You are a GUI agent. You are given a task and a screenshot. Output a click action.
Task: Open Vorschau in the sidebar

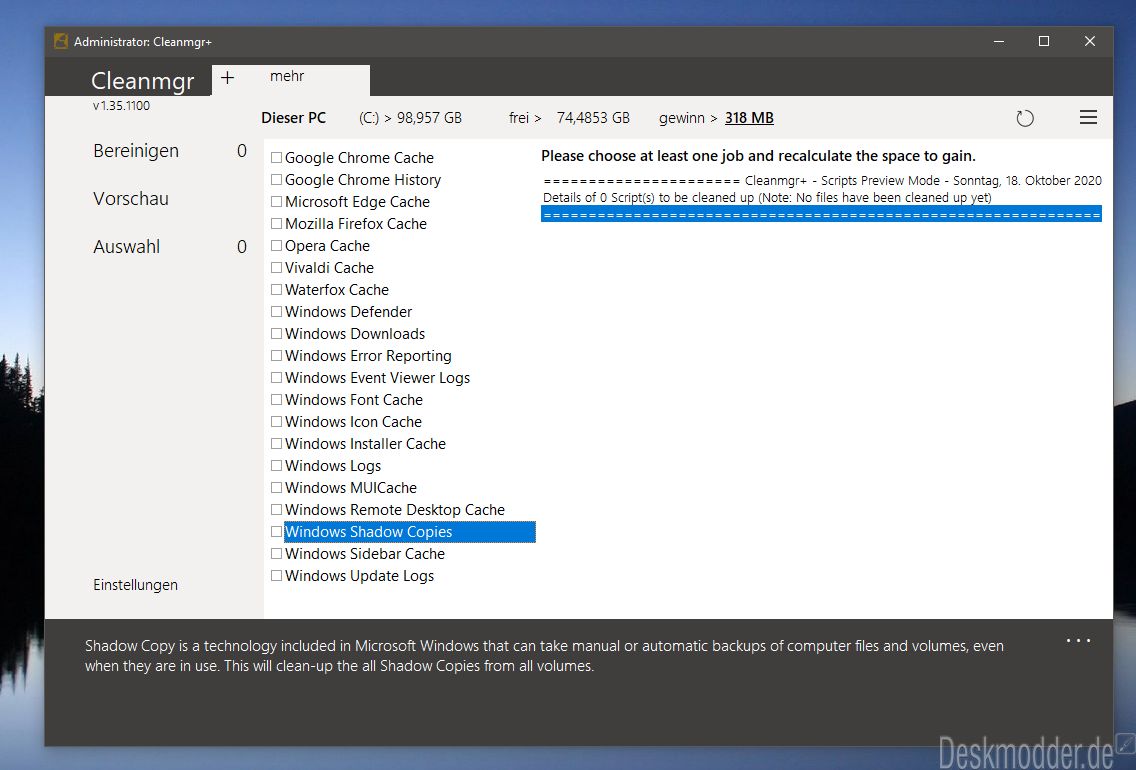(131, 198)
